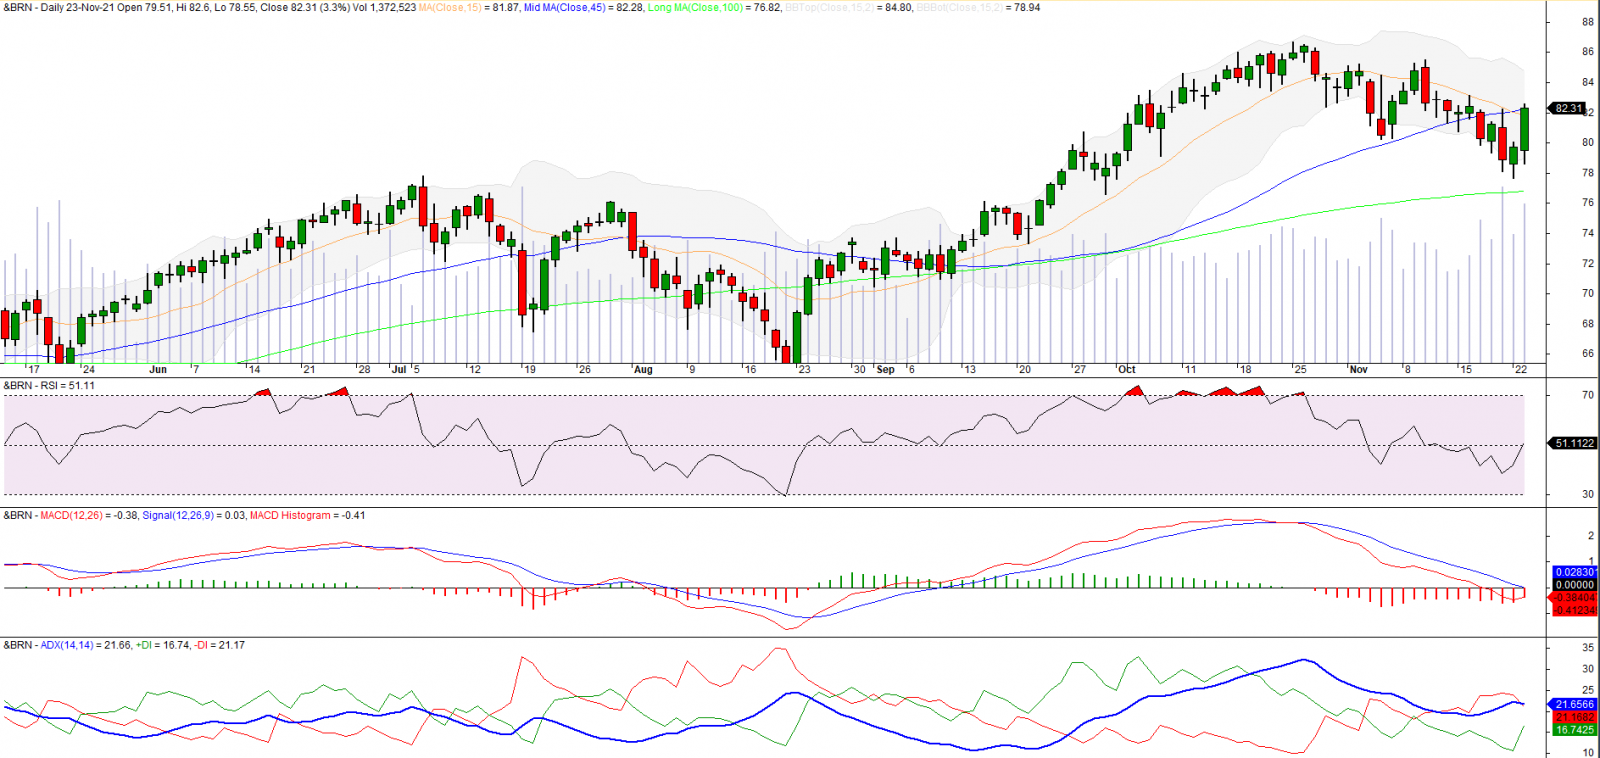1600x758 pixels.
Task: Click the '25 date tick after Oct
Action: tap(1300, 369)
